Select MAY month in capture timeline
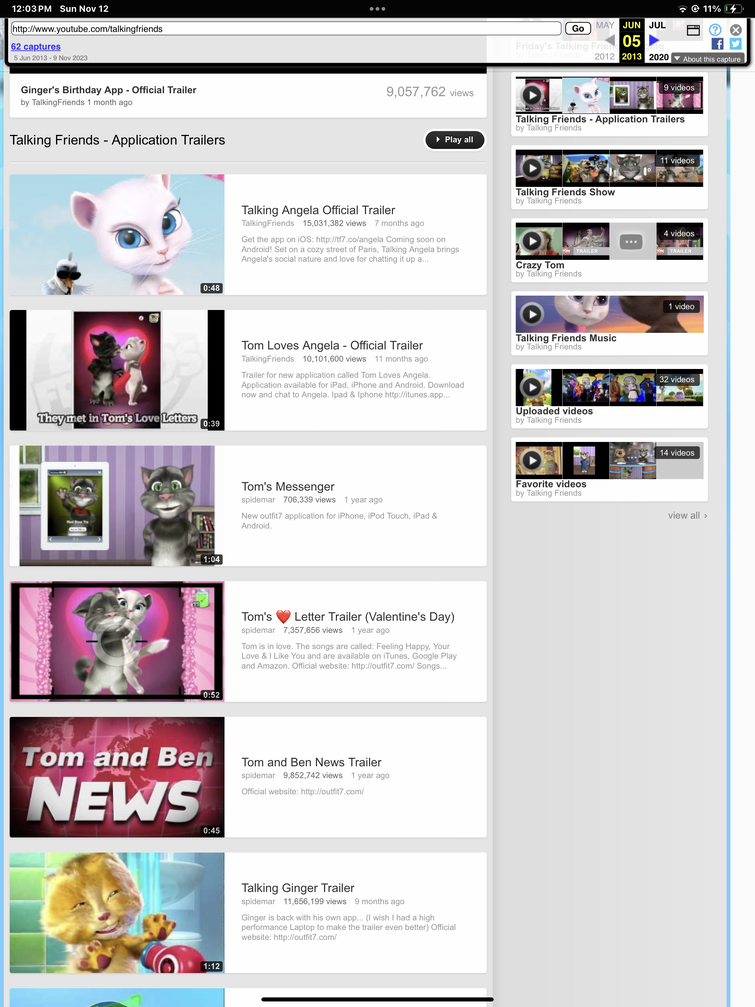Screen dimensions: 755x1007 click(605, 25)
